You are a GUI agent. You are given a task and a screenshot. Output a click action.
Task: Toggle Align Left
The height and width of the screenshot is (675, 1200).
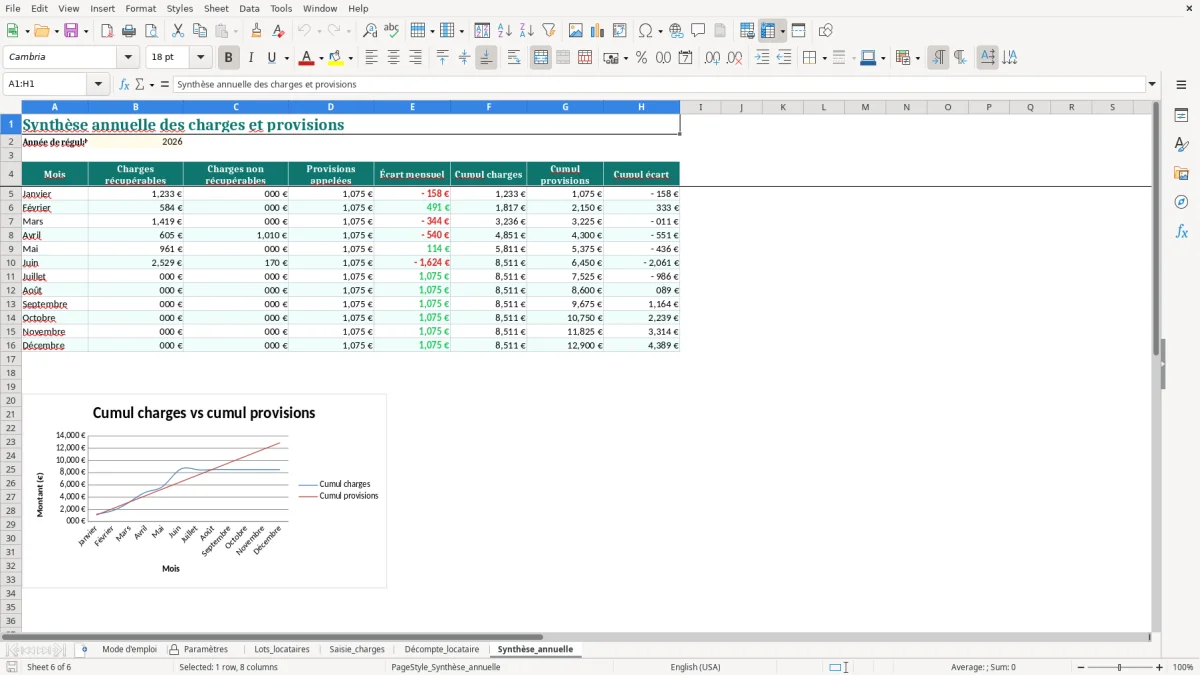click(371, 58)
